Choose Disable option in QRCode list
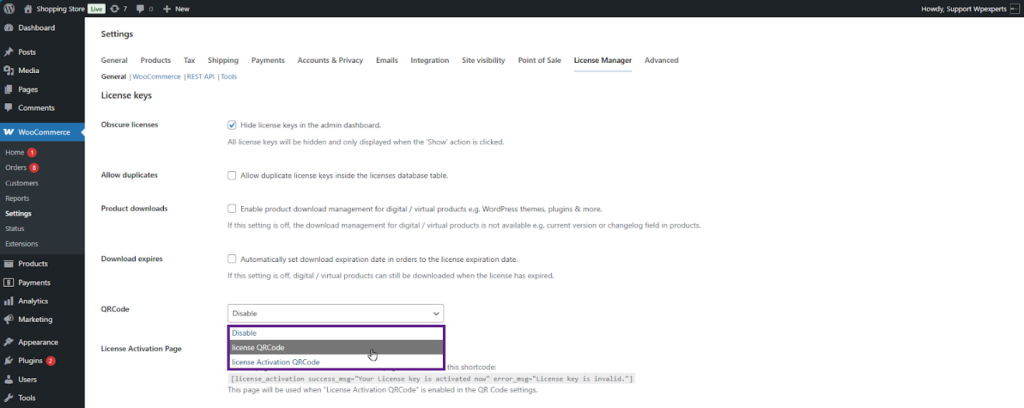This screenshot has width=1024, height=408. pyautogui.click(x=336, y=333)
